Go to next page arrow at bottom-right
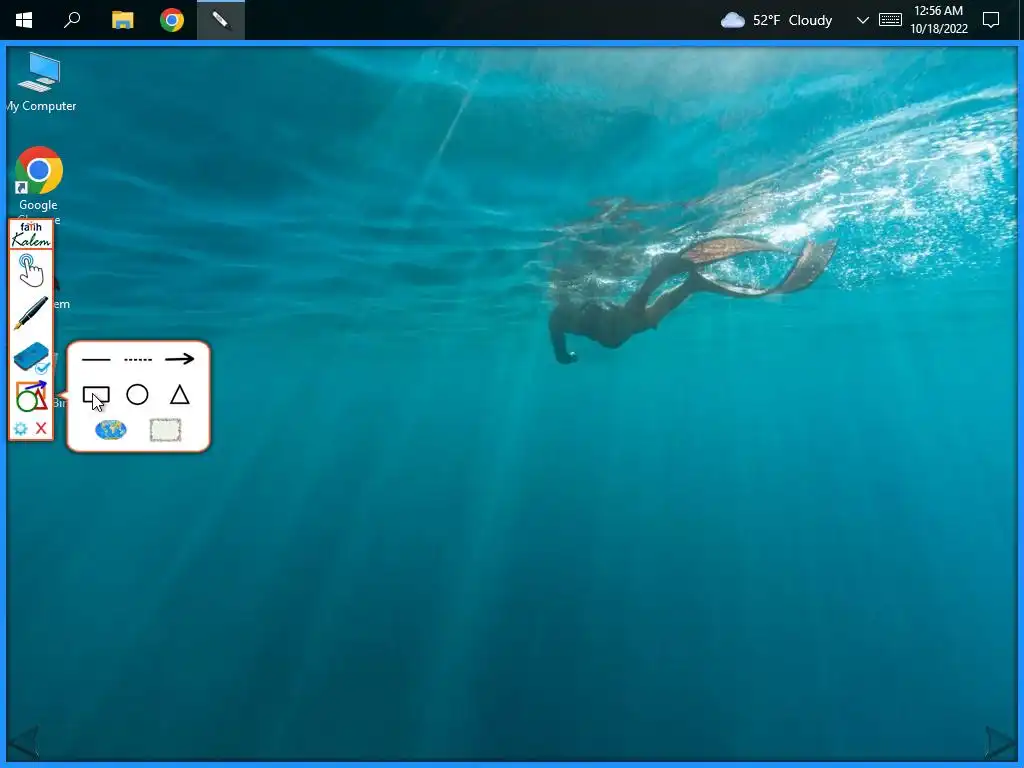This screenshot has width=1024, height=768. (x=1000, y=742)
